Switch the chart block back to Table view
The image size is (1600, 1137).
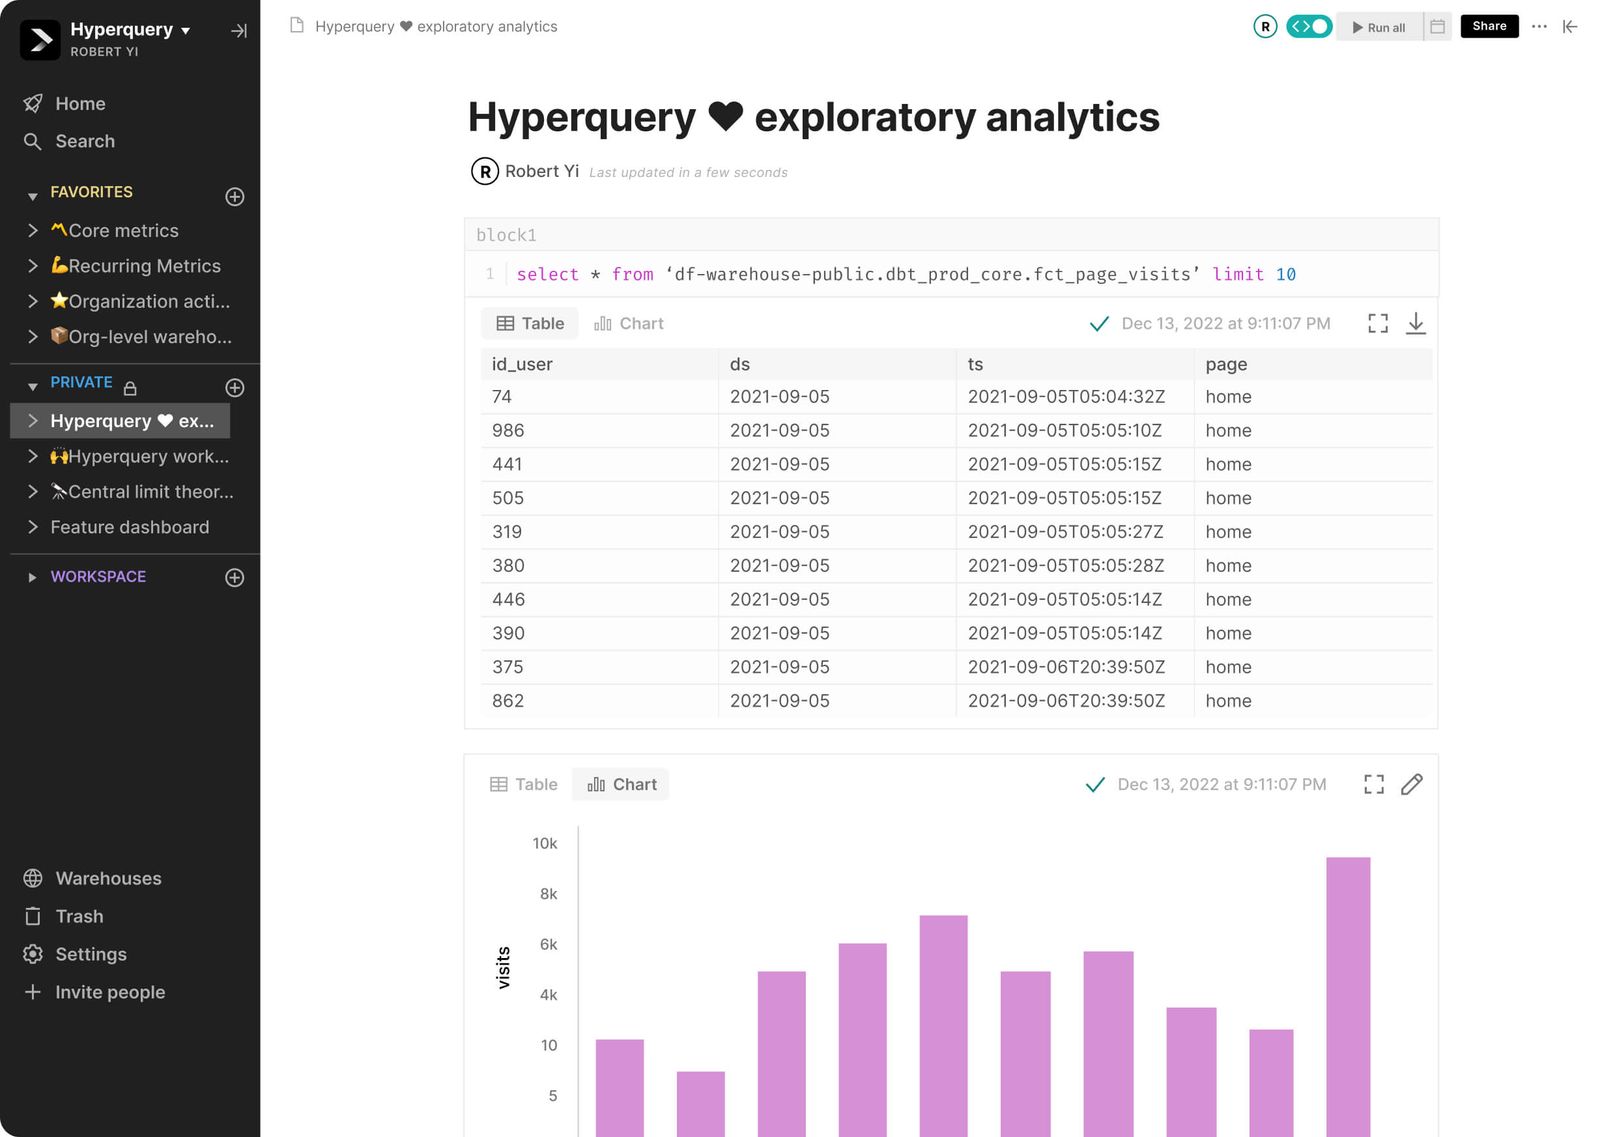tap(523, 784)
